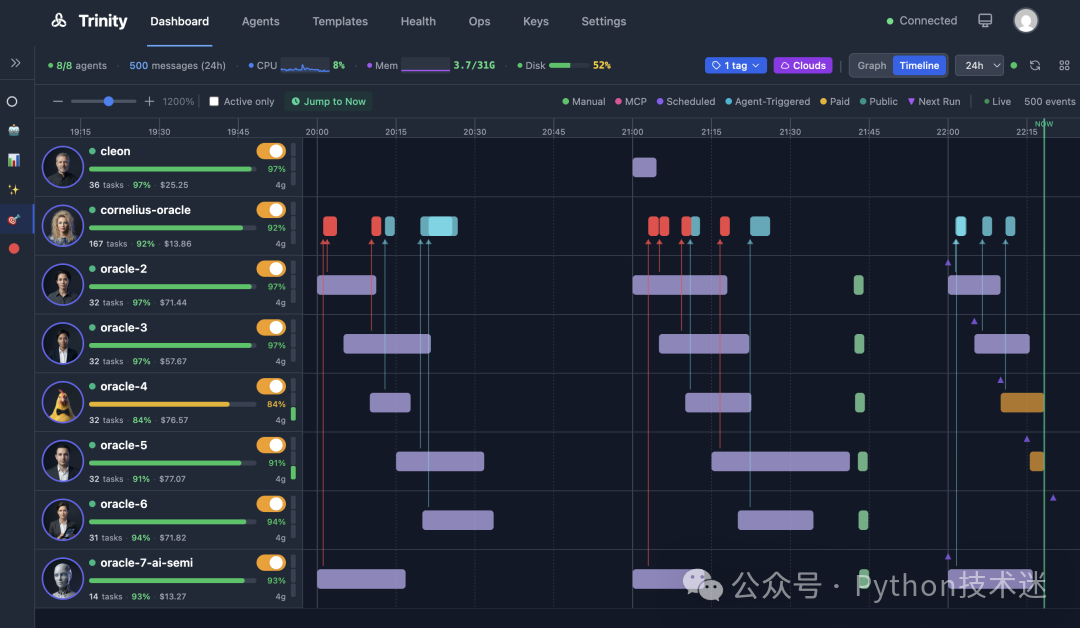This screenshot has width=1080, height=628.
Task: Open the robot face sidebar icon
Action: pos(14,130)
